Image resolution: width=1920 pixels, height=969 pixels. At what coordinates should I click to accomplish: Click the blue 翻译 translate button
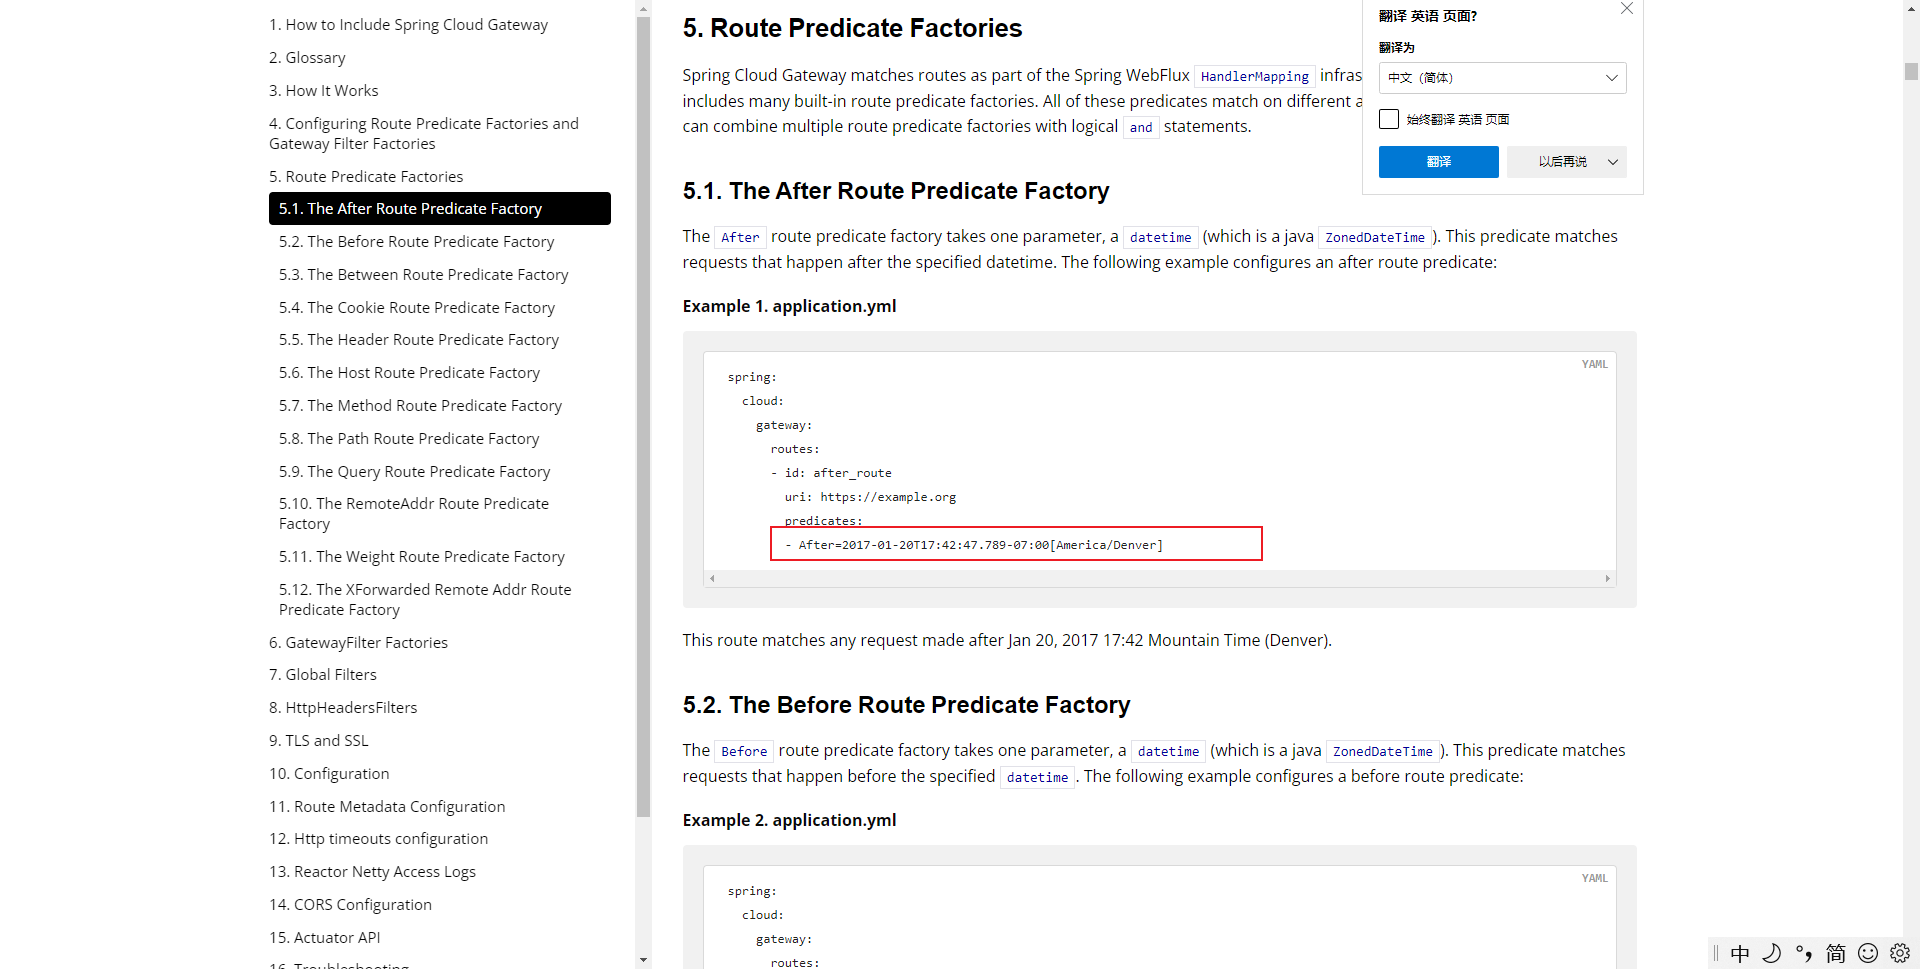[1438, 162]
